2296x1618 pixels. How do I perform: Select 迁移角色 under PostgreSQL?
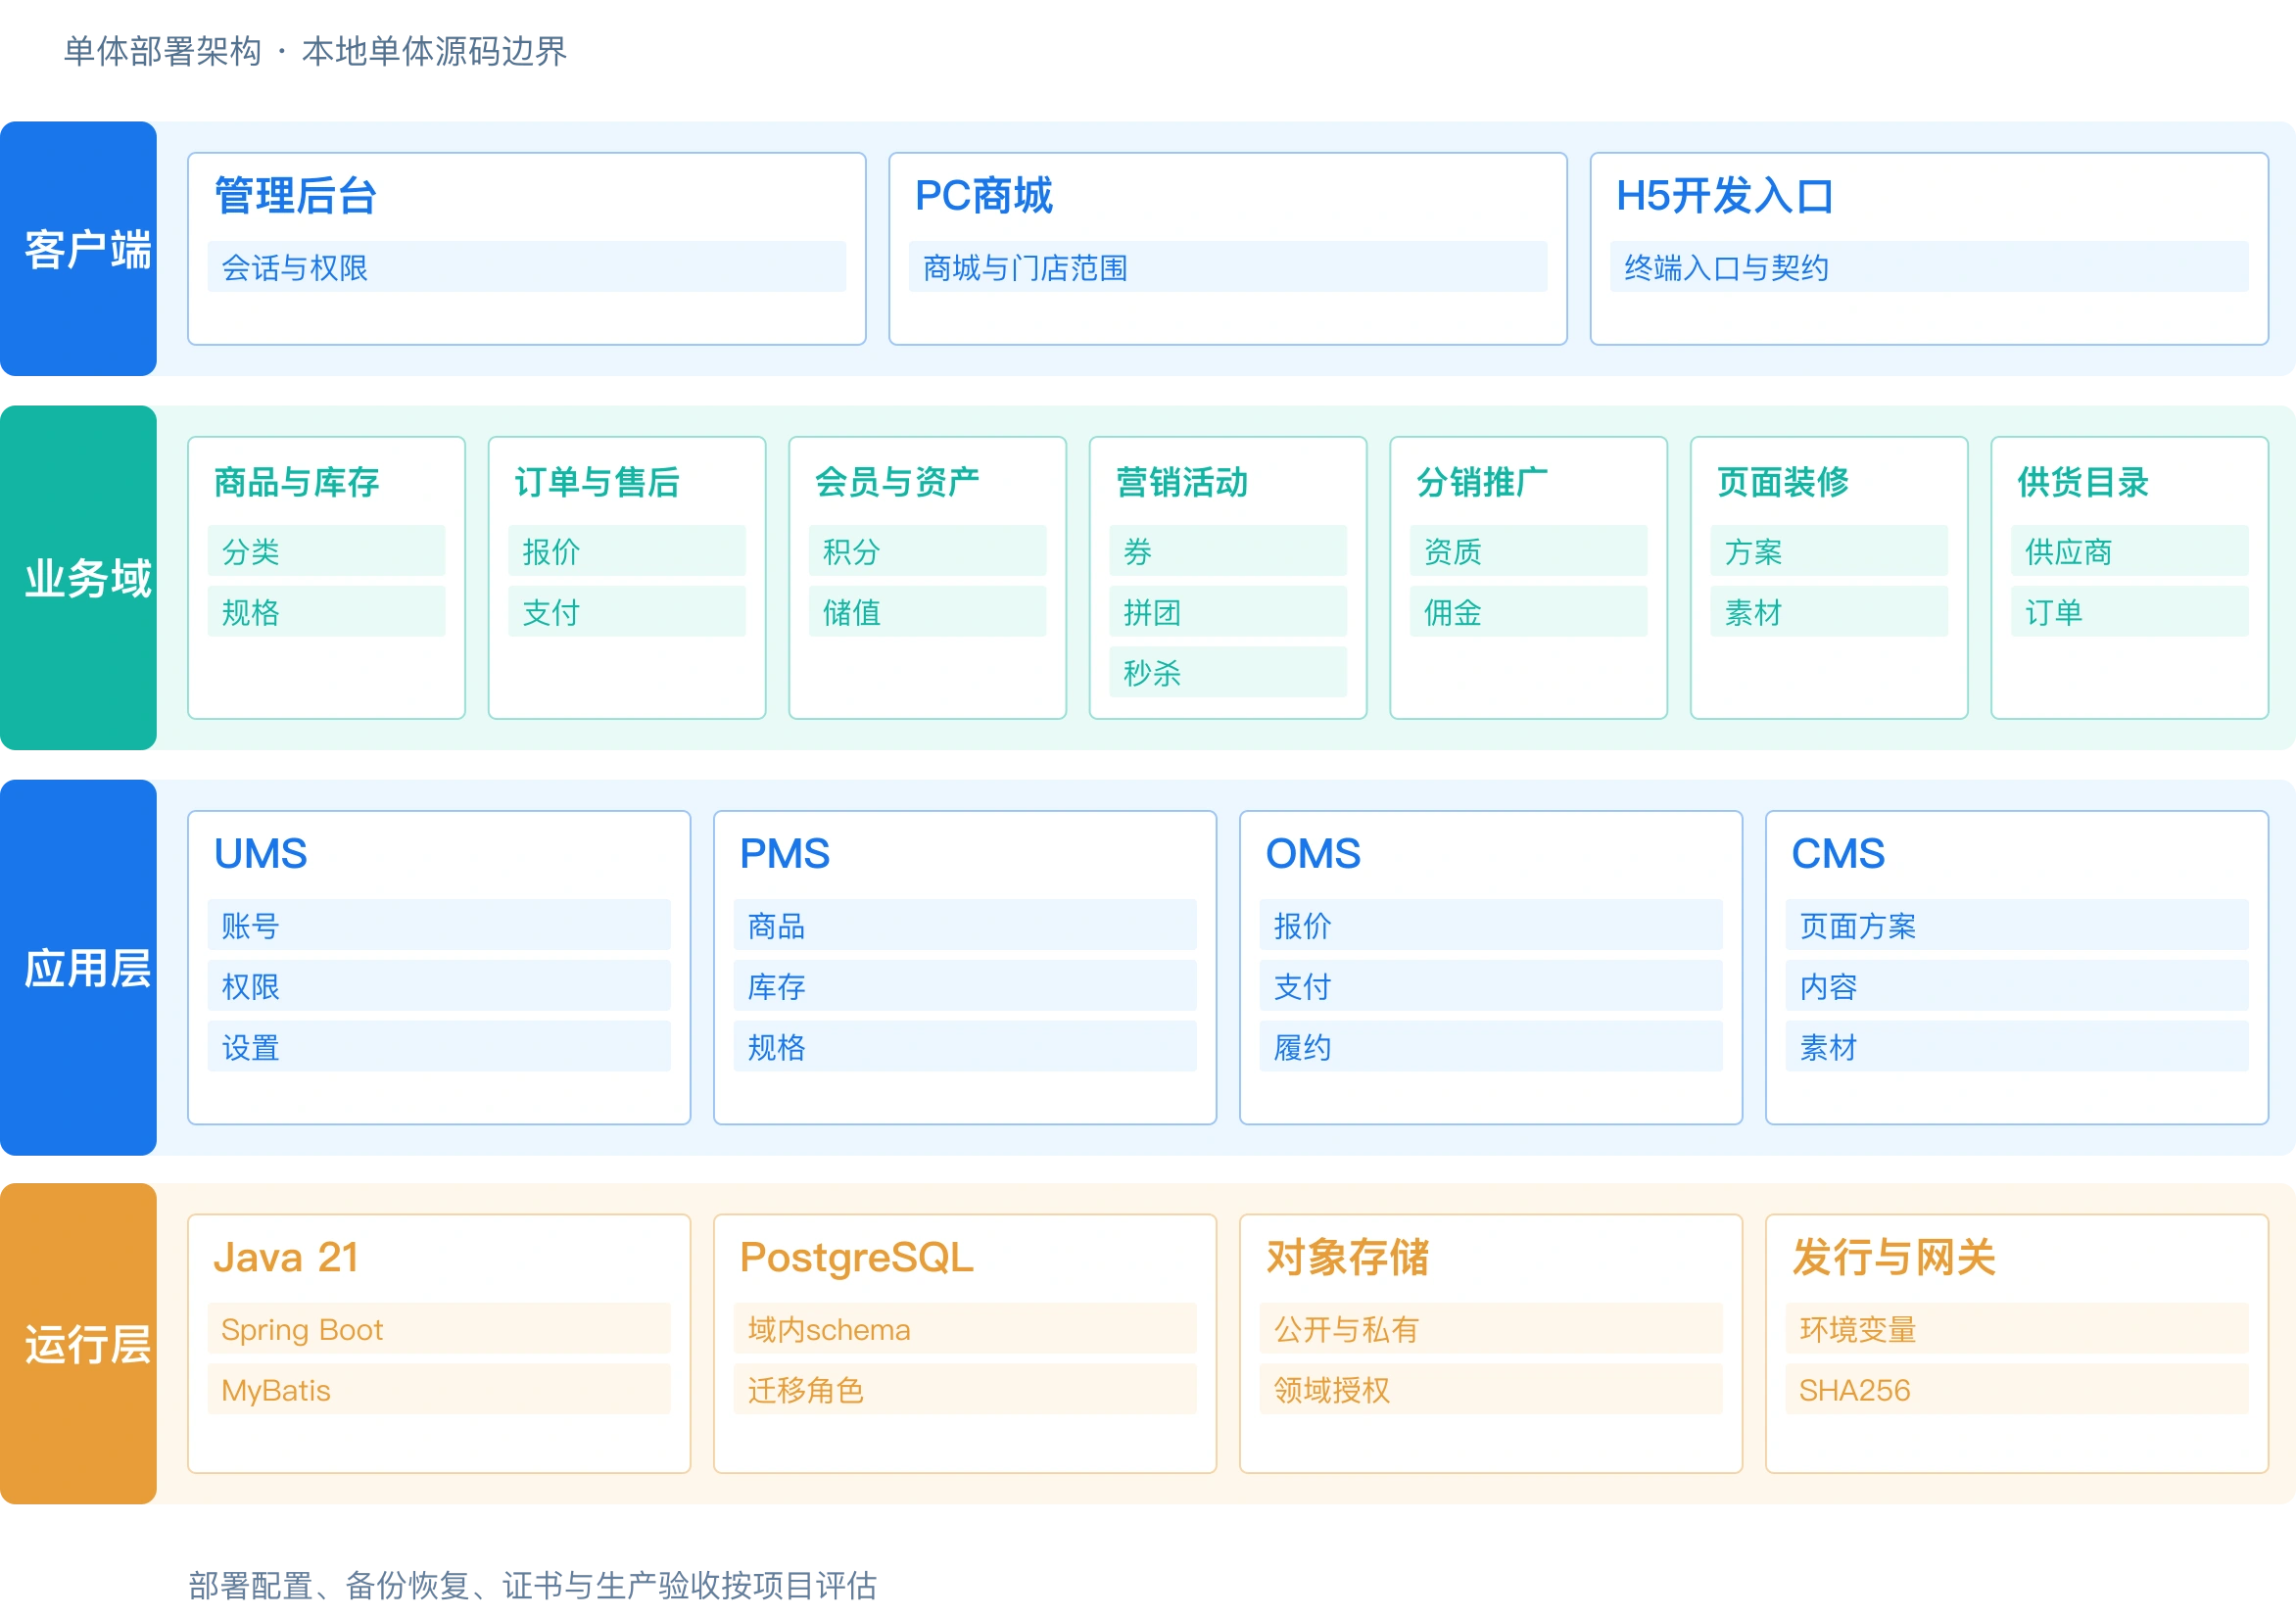point(965,1390)
